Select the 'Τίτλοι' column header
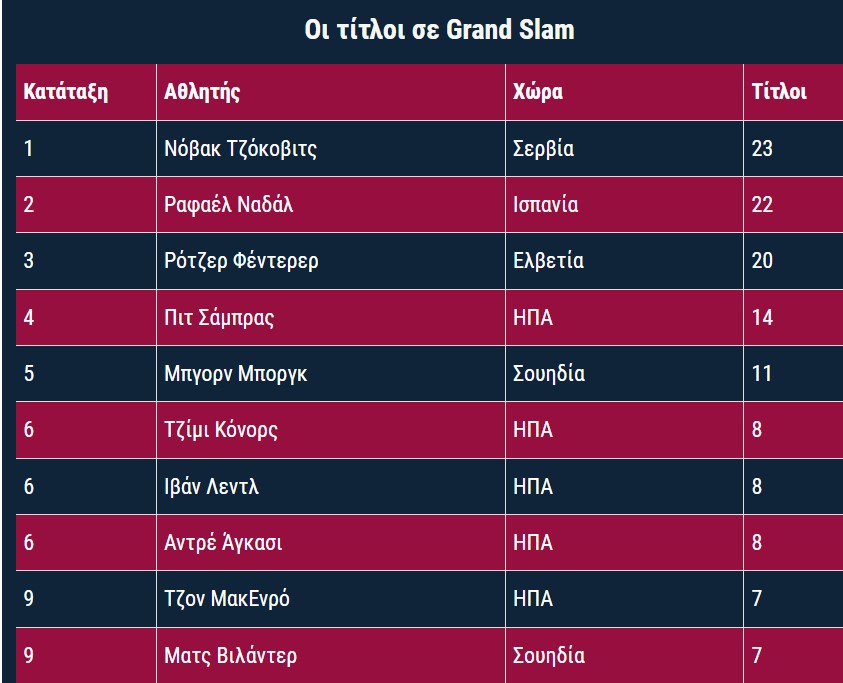 779,92
